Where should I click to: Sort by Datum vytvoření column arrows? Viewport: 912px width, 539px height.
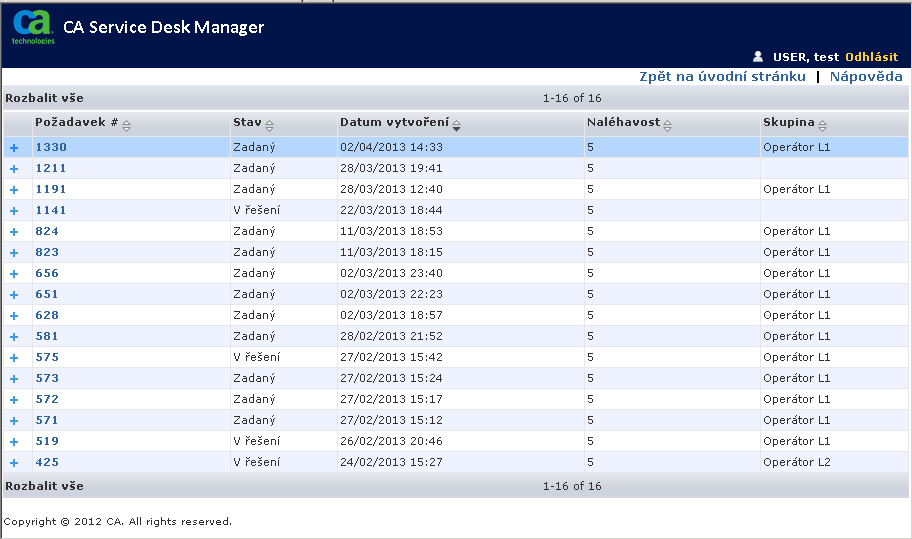[x=457, y=125]
